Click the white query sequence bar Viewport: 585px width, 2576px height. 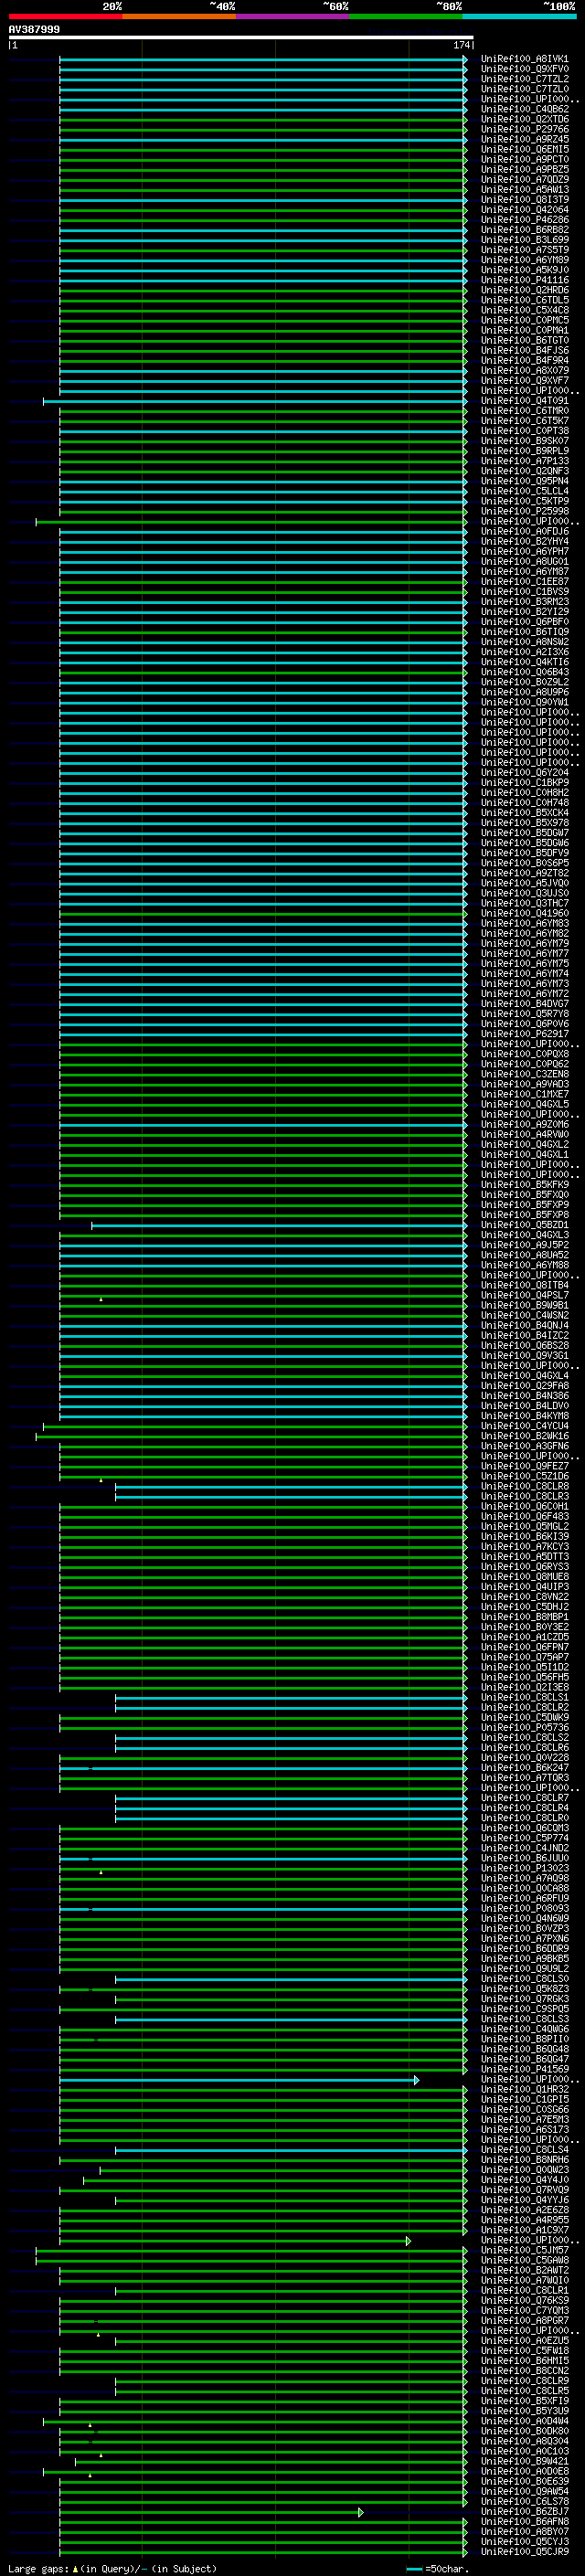pyautogui.click(x=241, y=38)
